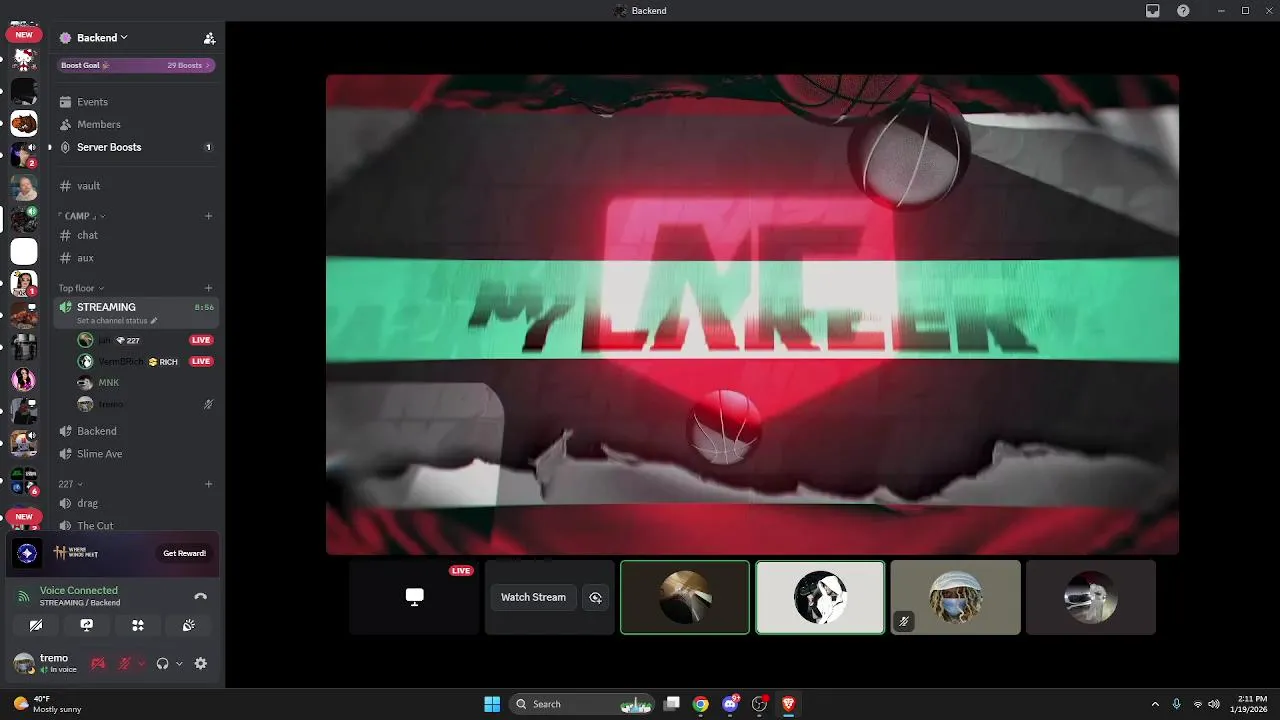Toggle camera on in voice panel
Screen dimensions: 1280x720
pos(36,625)
